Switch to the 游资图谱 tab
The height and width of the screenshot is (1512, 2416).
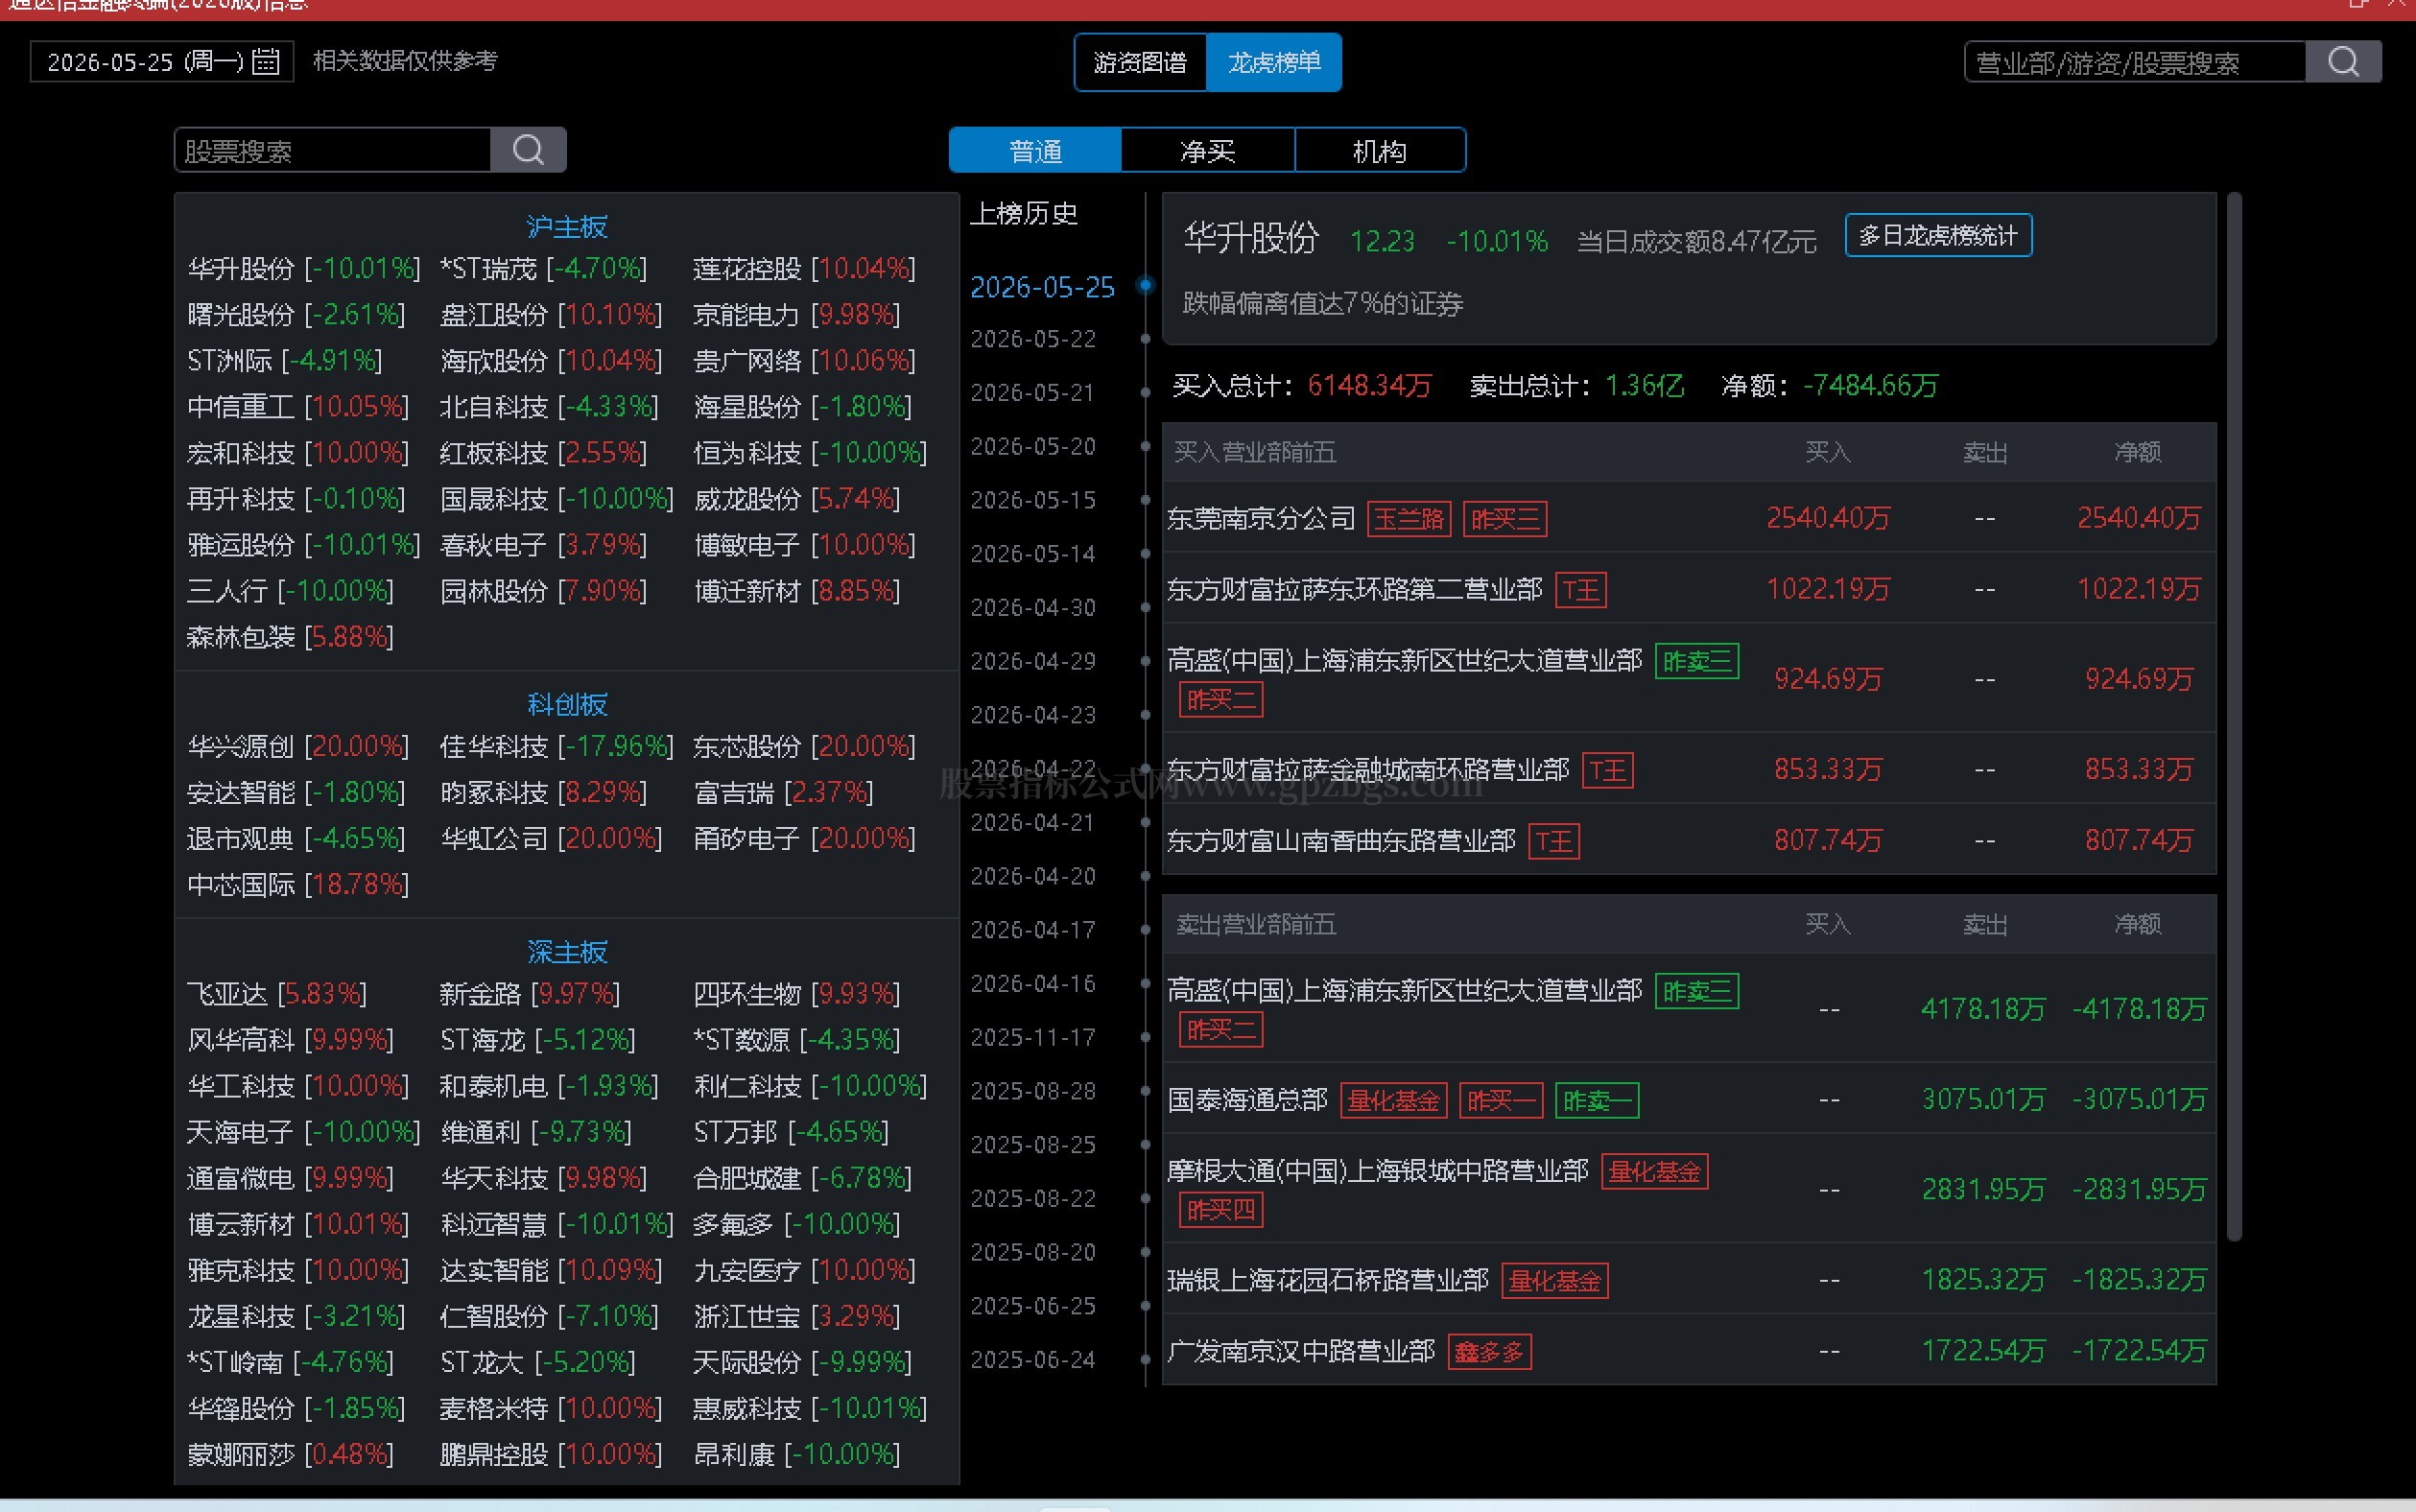(1140, 63)
